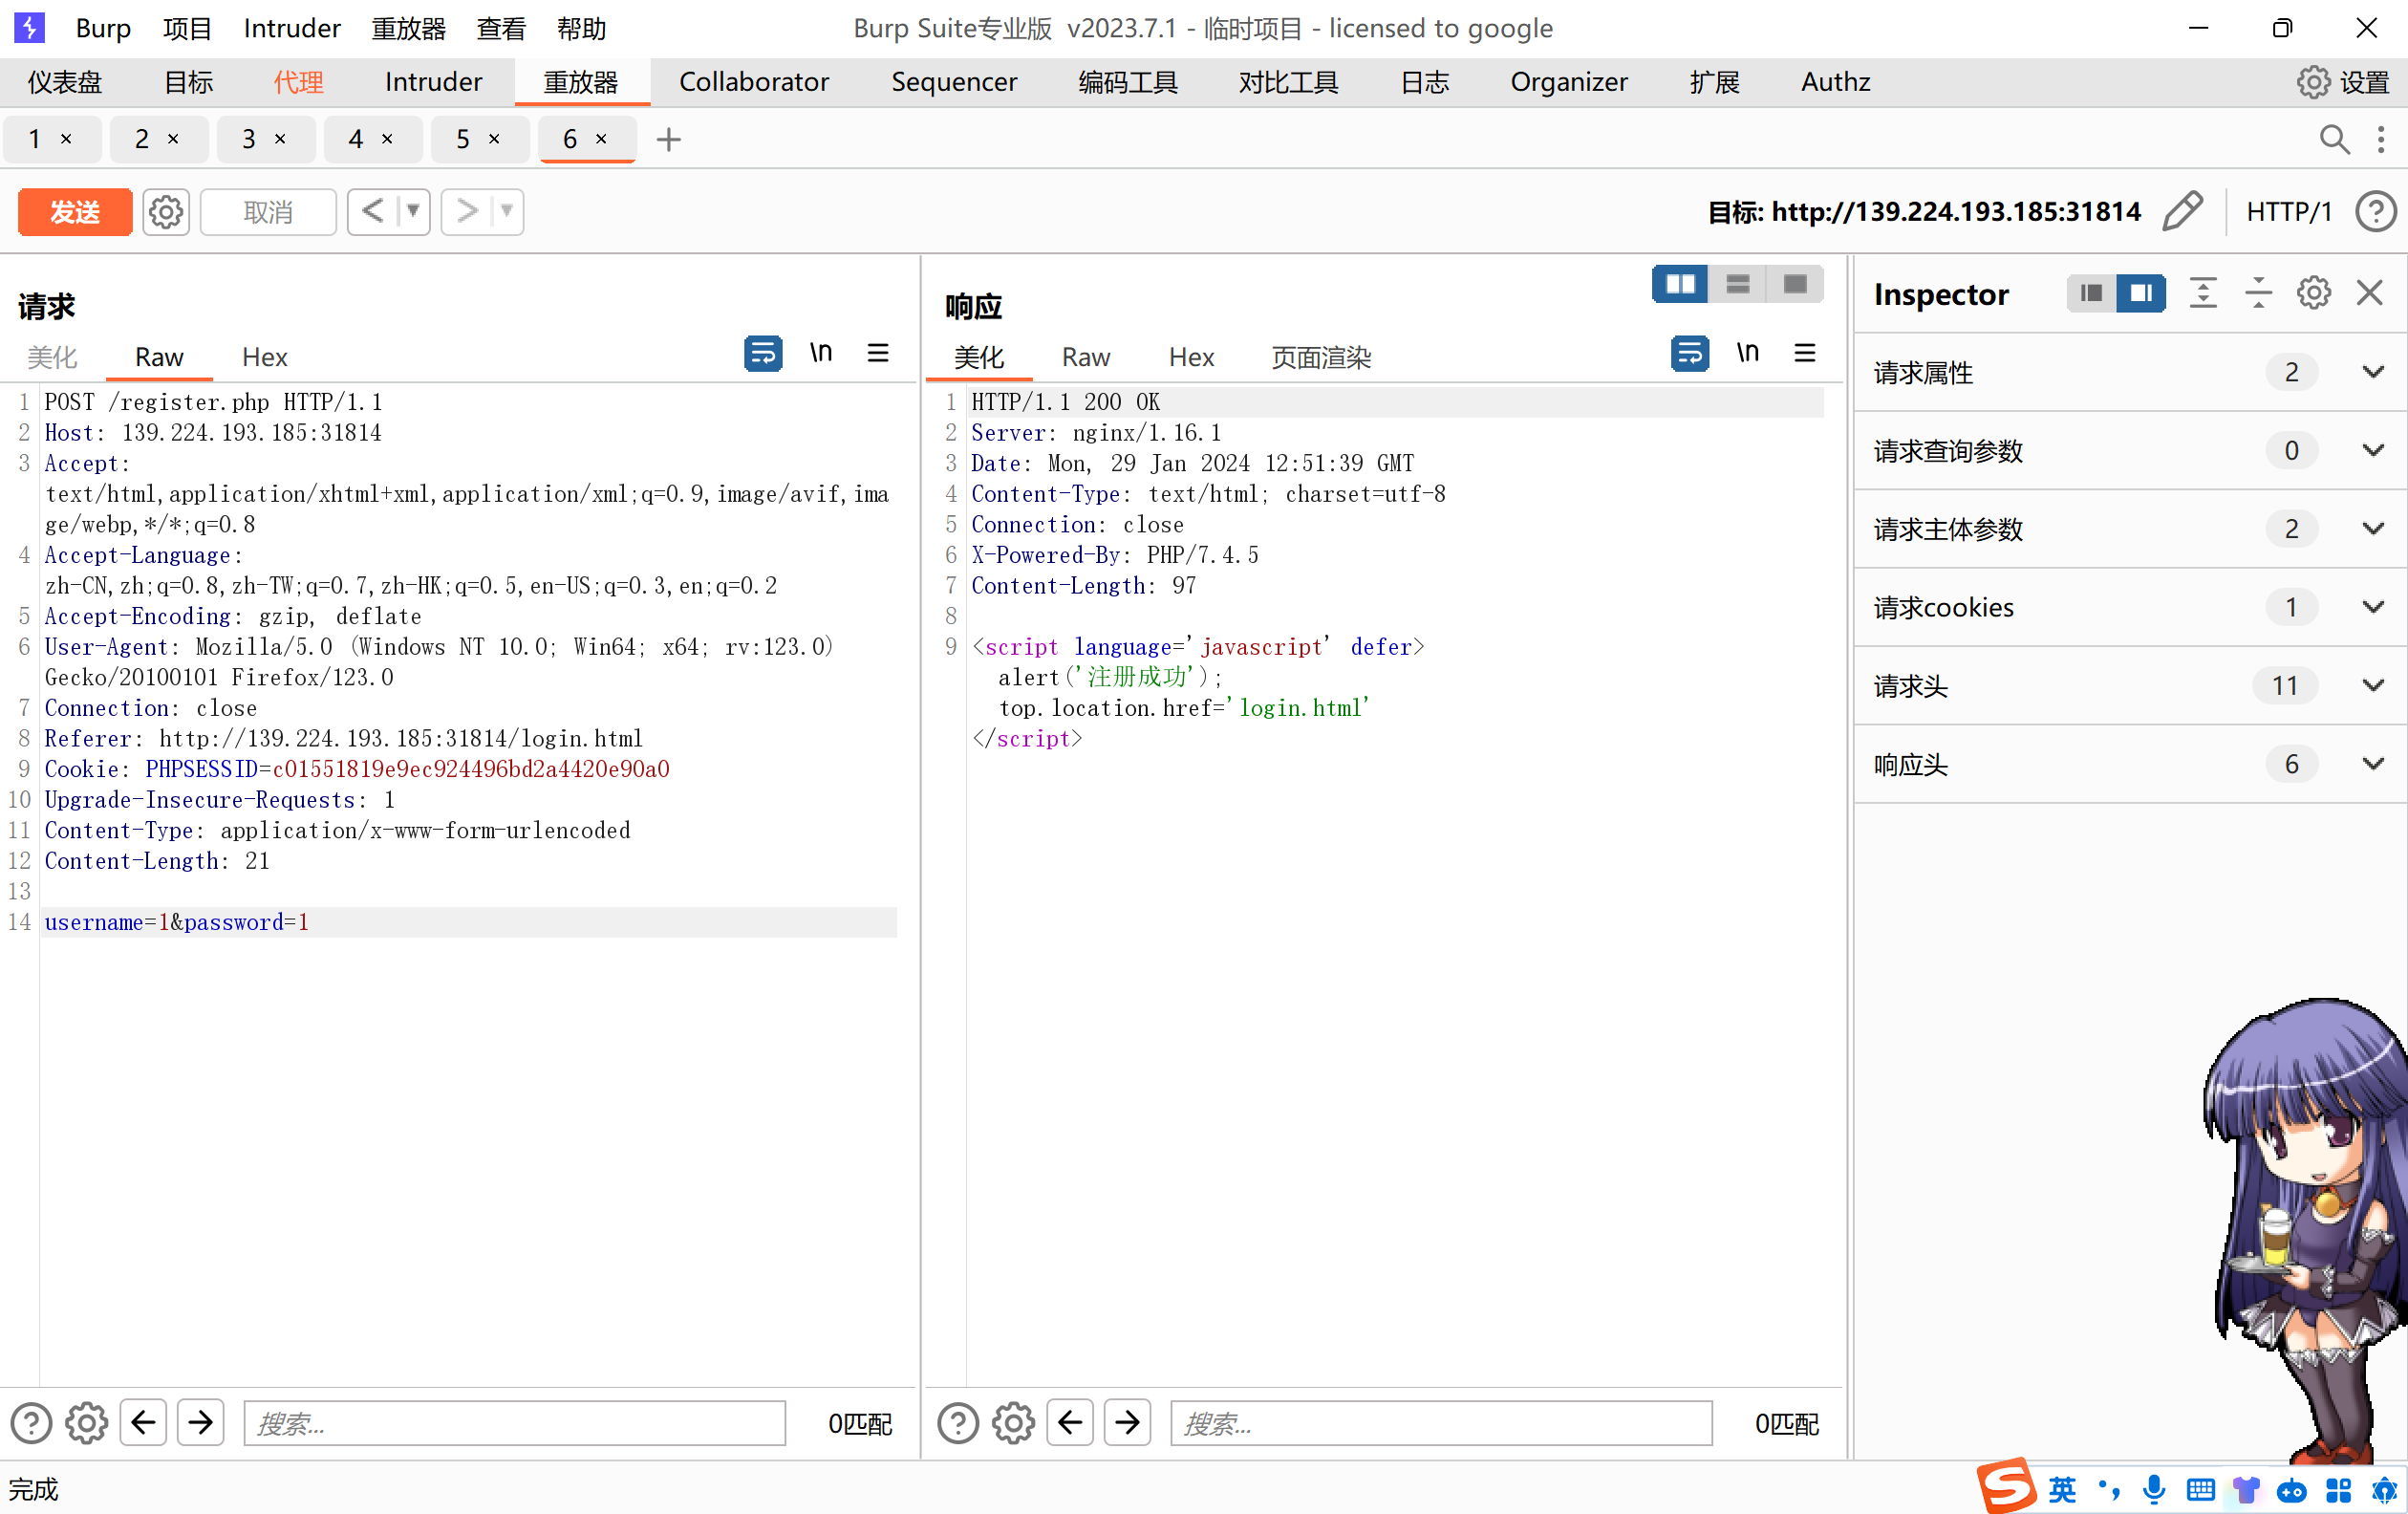
Task: Switch to Repeater tab 1
Action: [35, 140]
